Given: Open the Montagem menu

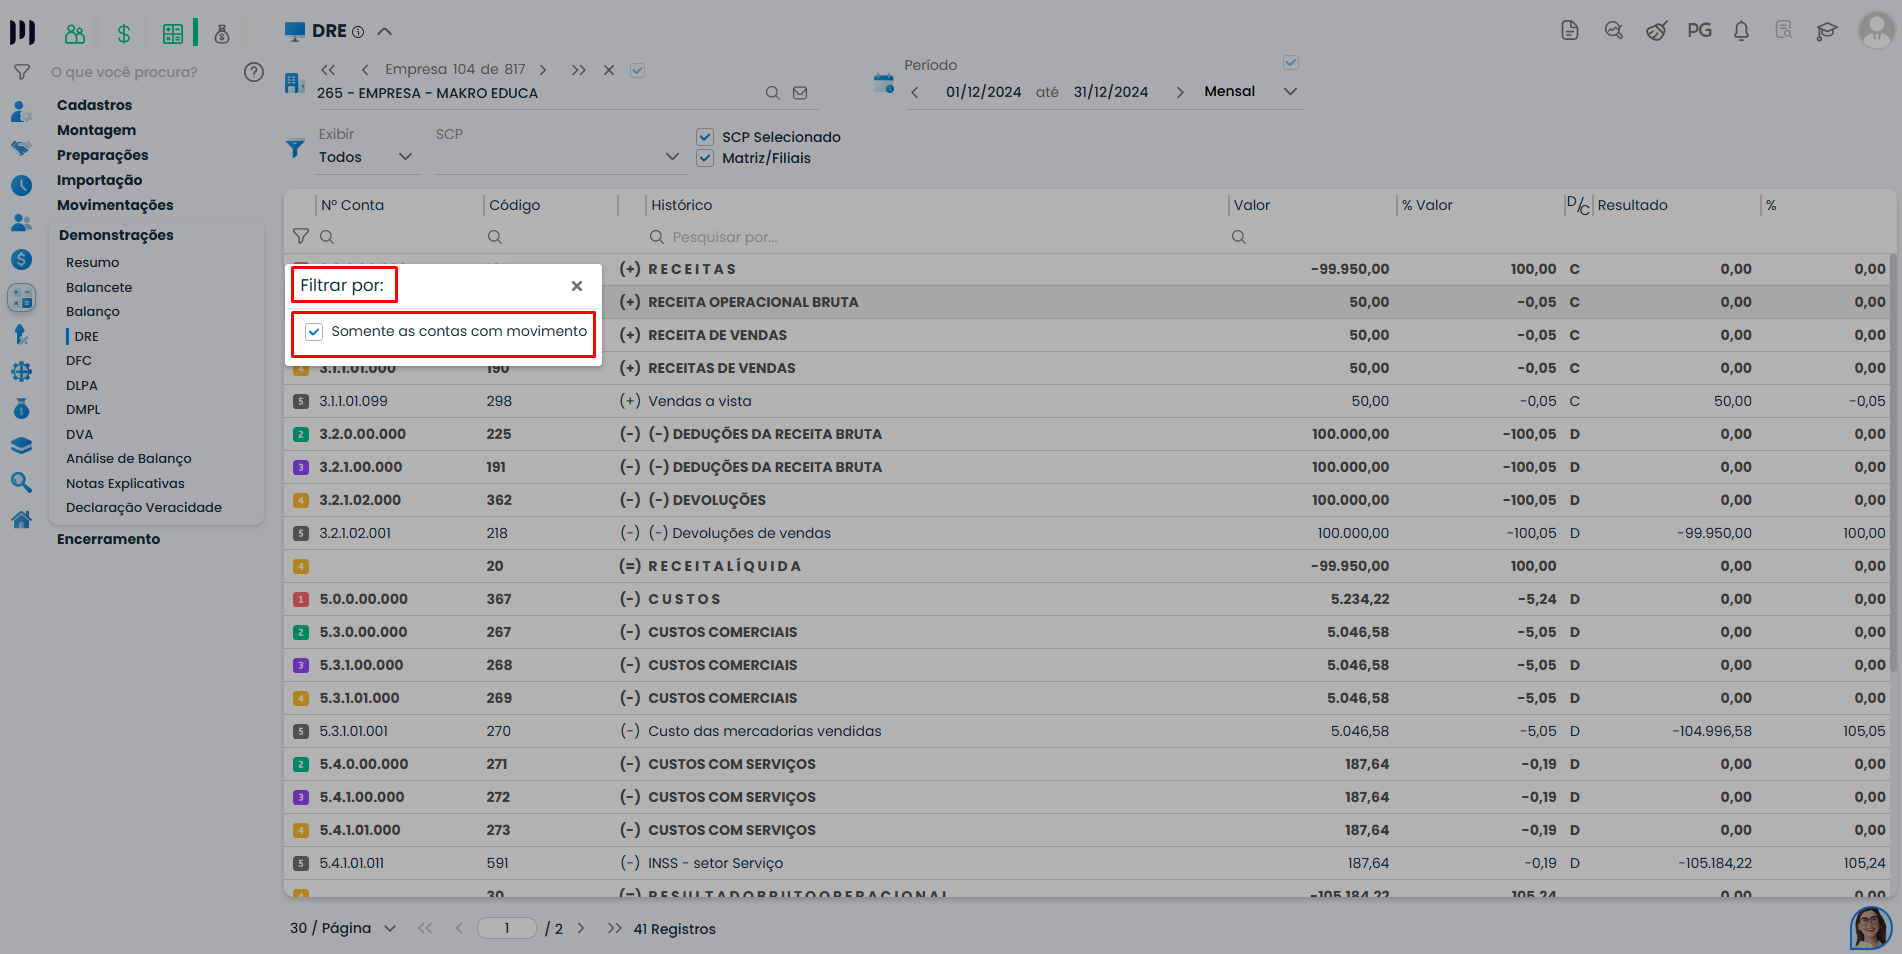Looking at the screenshot, I should [x=96, y=130].
